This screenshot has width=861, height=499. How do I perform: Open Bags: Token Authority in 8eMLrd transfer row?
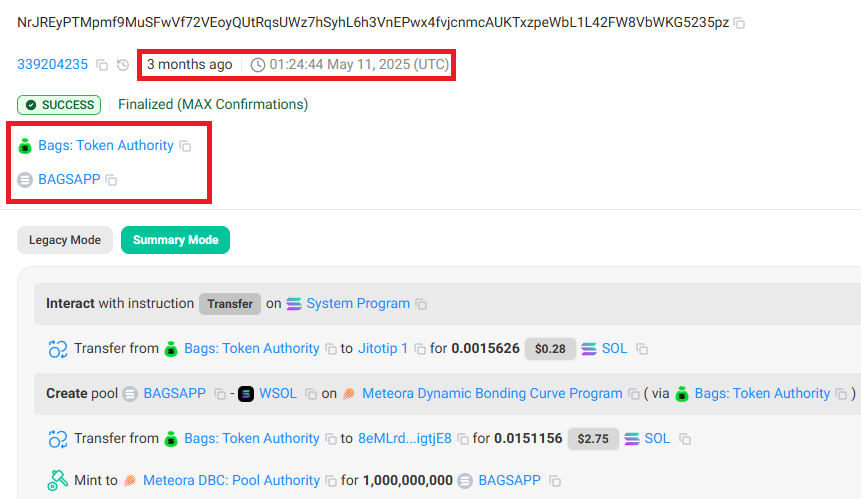251,439
